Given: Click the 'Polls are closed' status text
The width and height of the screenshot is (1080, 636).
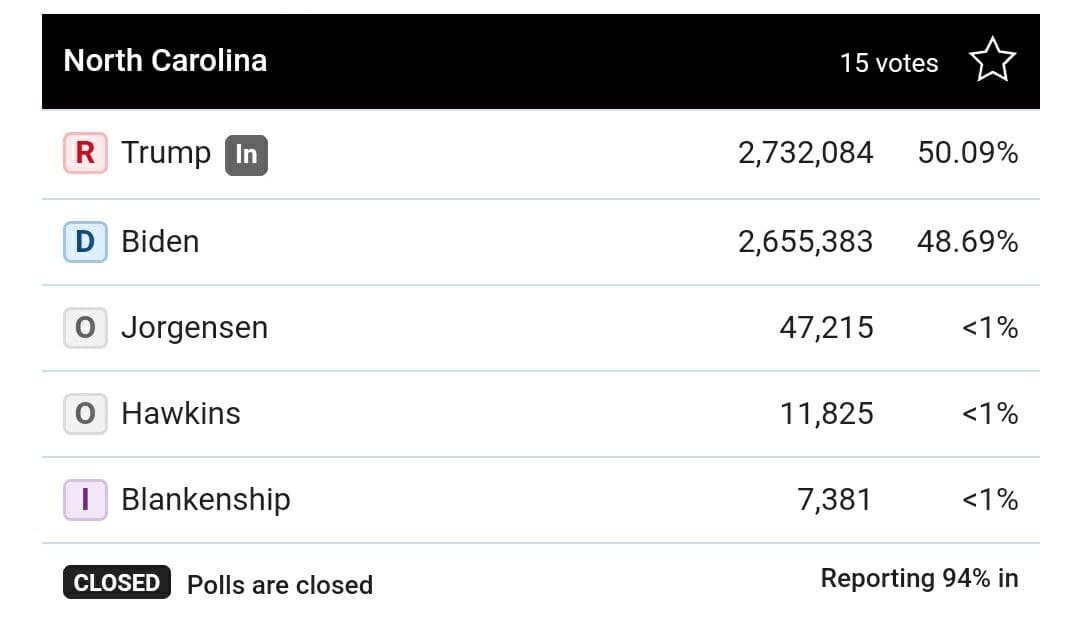Looking at the screenshot, I should tap(280, 585).
